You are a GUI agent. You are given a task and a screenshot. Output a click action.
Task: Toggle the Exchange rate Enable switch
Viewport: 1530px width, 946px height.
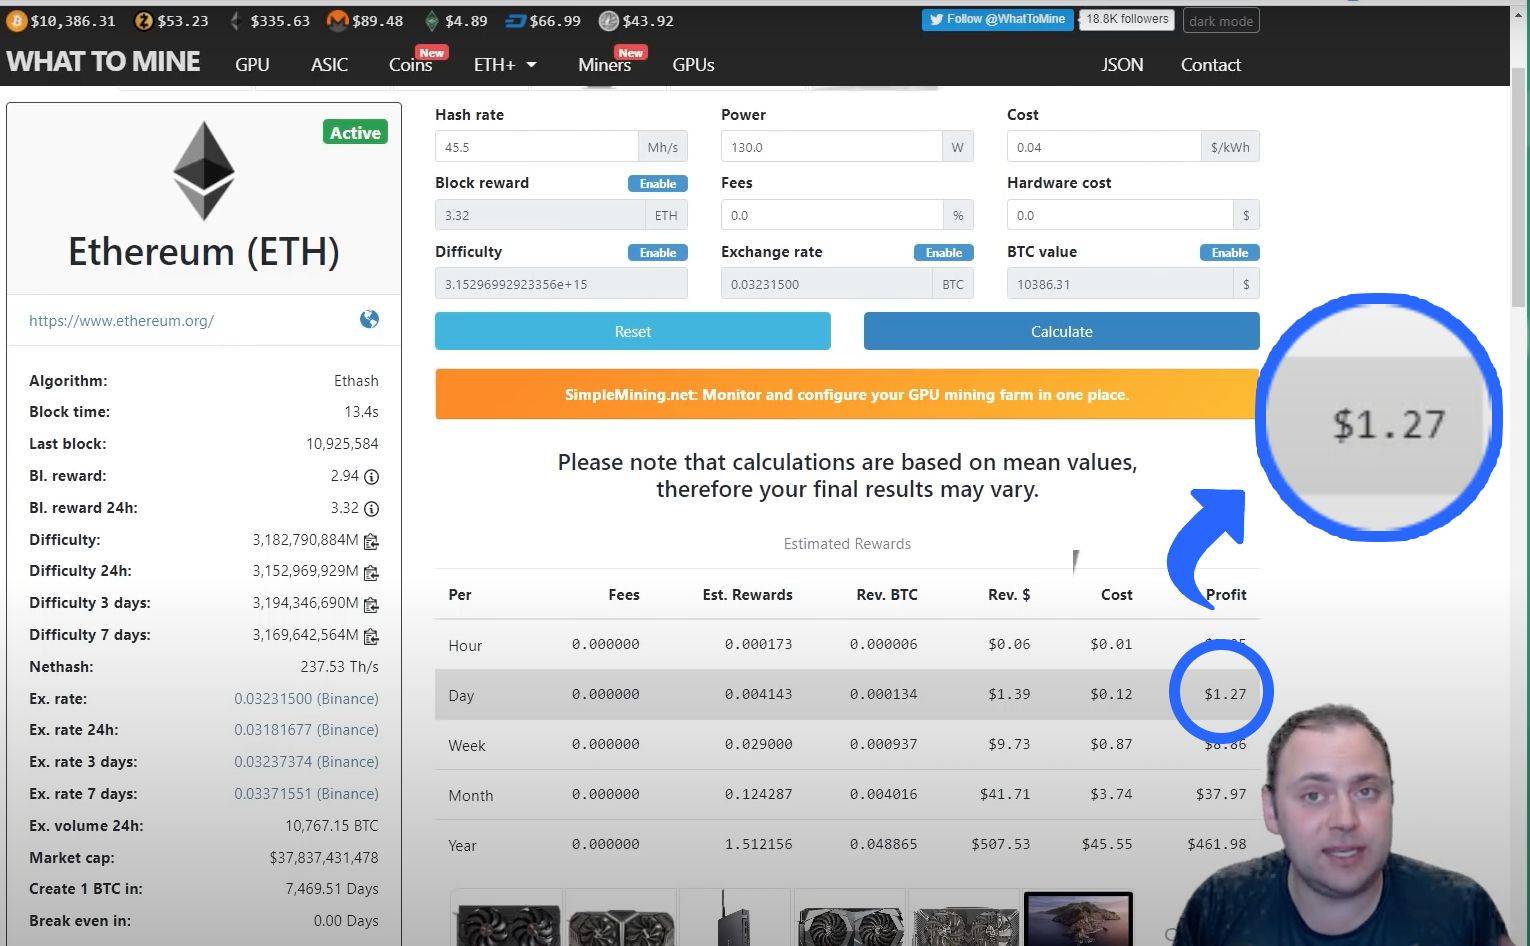pos(944,253)
